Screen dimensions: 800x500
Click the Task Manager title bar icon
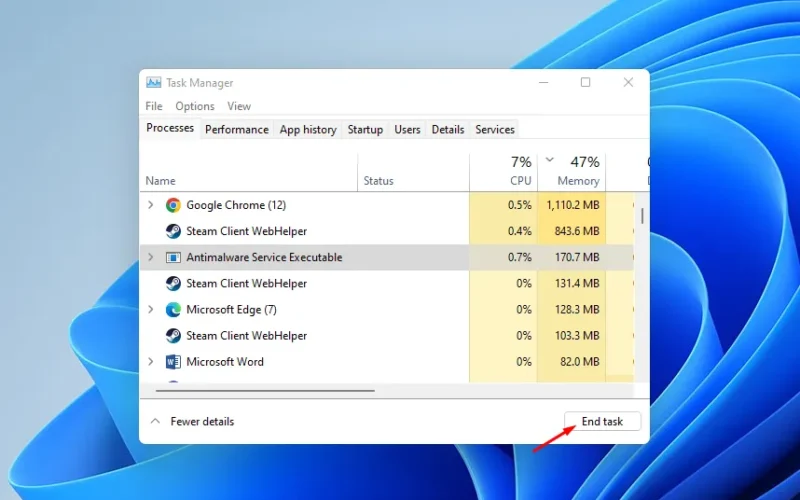coord(153,82)
